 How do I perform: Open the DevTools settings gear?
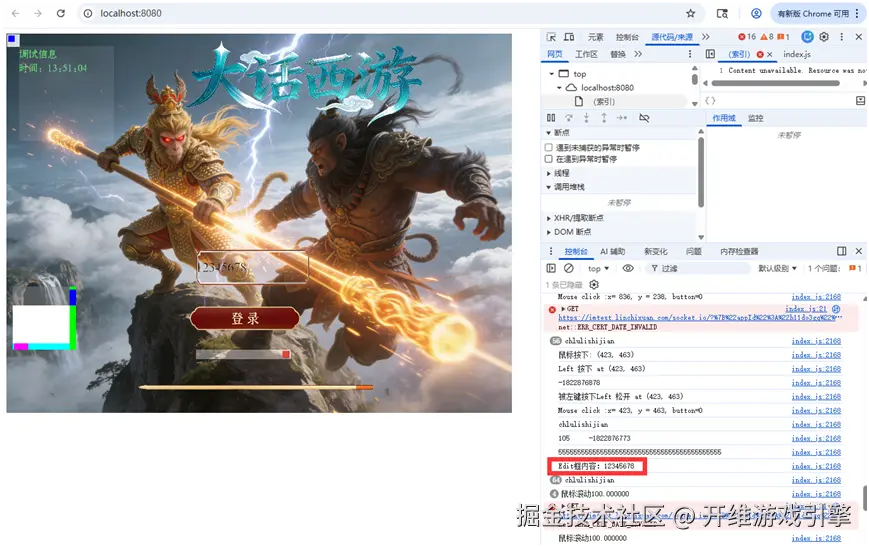tap(824, 37)
